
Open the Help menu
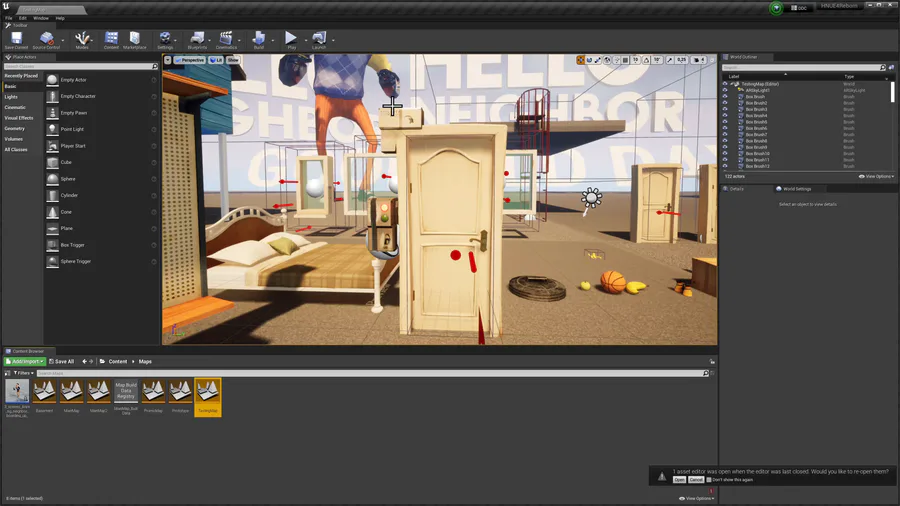(x=60, y=18)
